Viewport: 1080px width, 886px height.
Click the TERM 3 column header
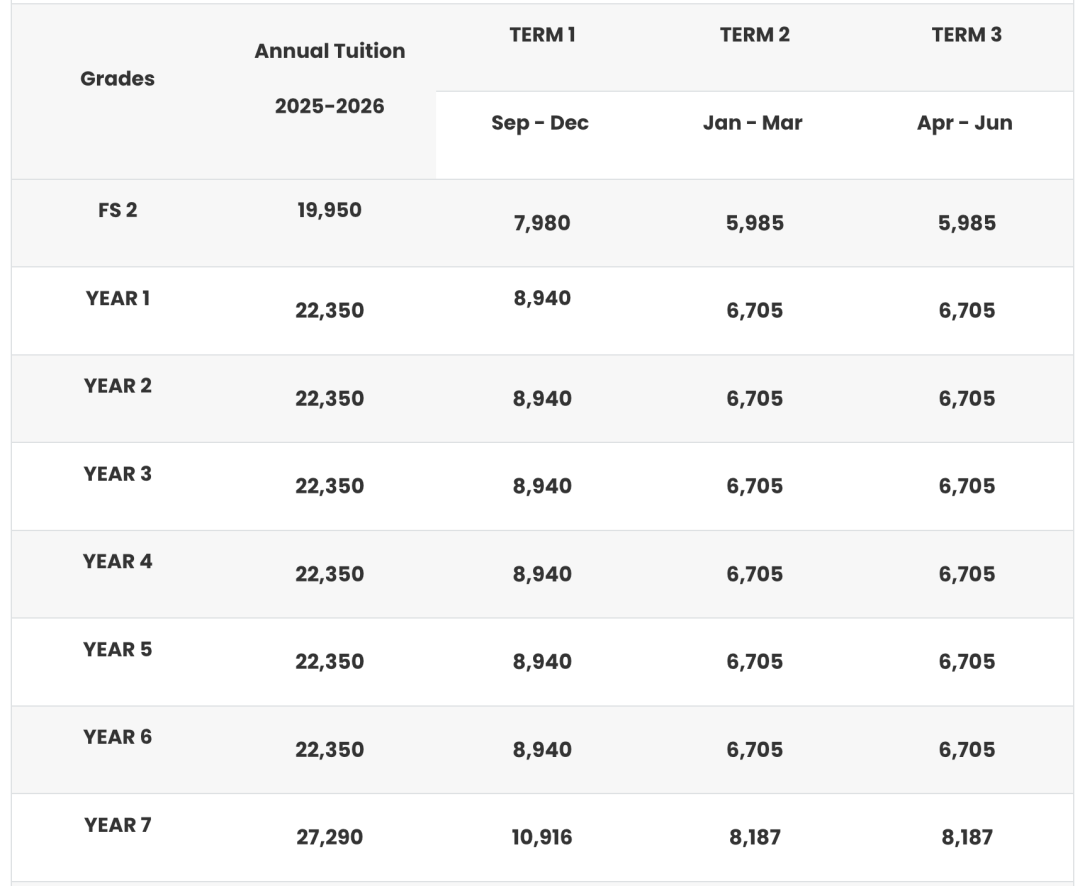[x=966, y=35]
